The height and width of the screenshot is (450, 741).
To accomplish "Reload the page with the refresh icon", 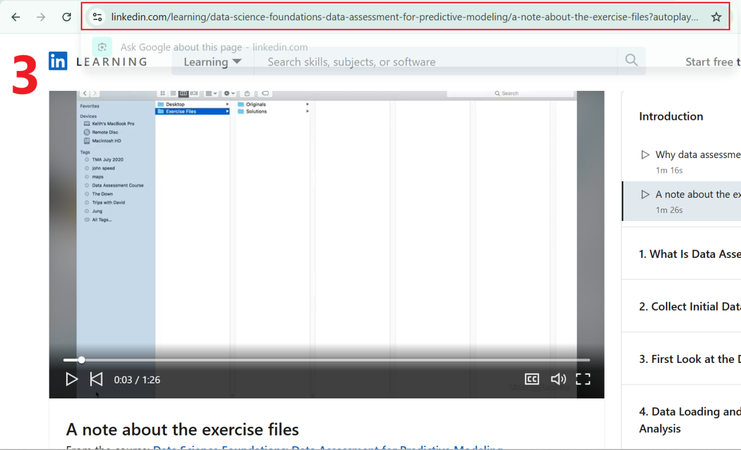I will 67,17.
